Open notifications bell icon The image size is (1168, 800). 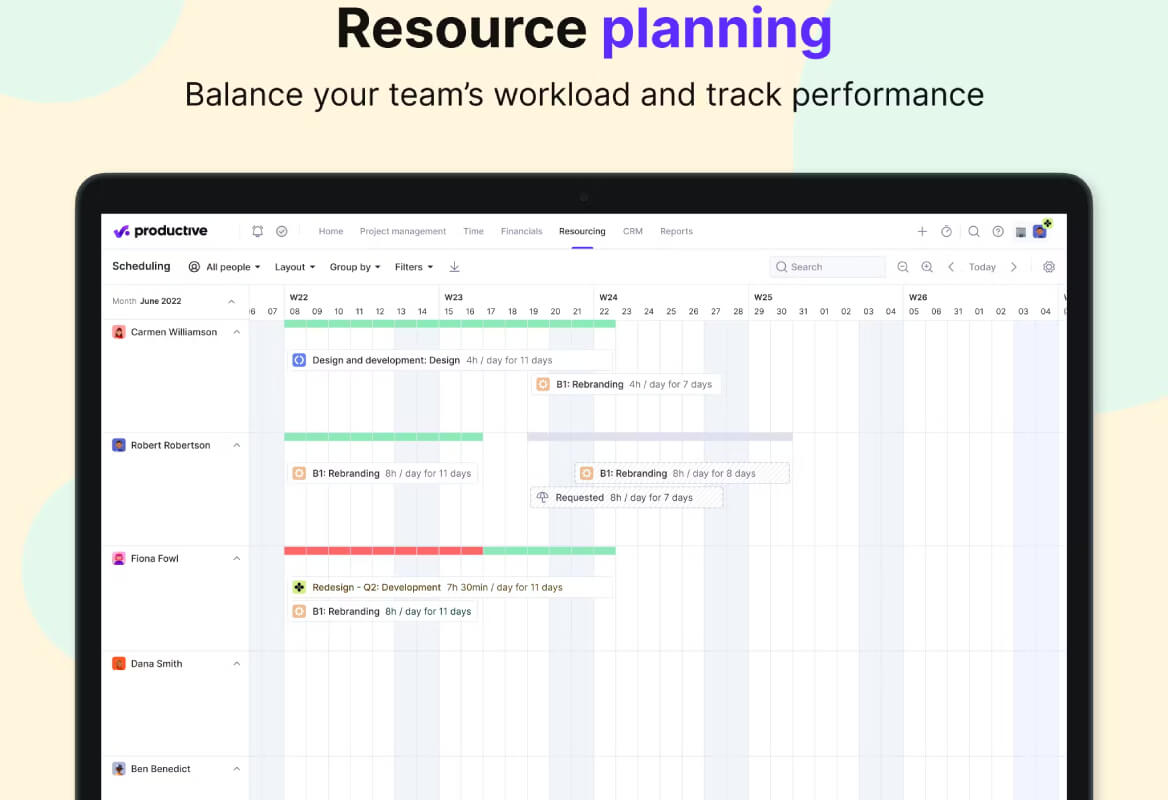(x=258, y=232)
